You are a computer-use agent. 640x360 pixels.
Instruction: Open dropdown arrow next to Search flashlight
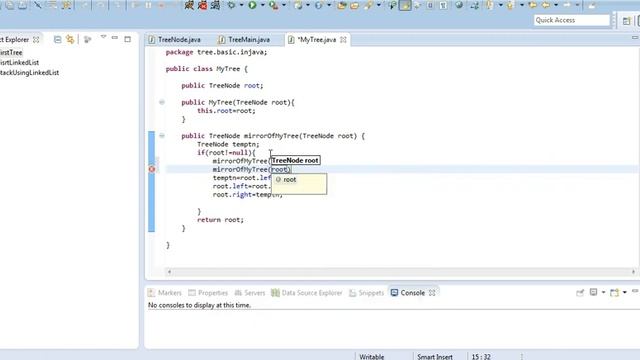pyautogui.click(x=378, y=5)
